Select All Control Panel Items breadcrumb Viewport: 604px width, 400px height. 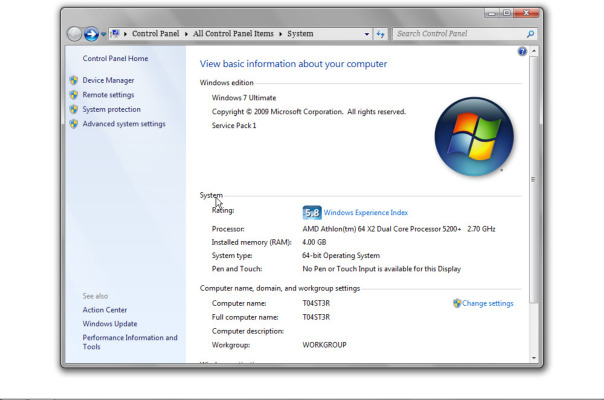(x=233, y=34)
